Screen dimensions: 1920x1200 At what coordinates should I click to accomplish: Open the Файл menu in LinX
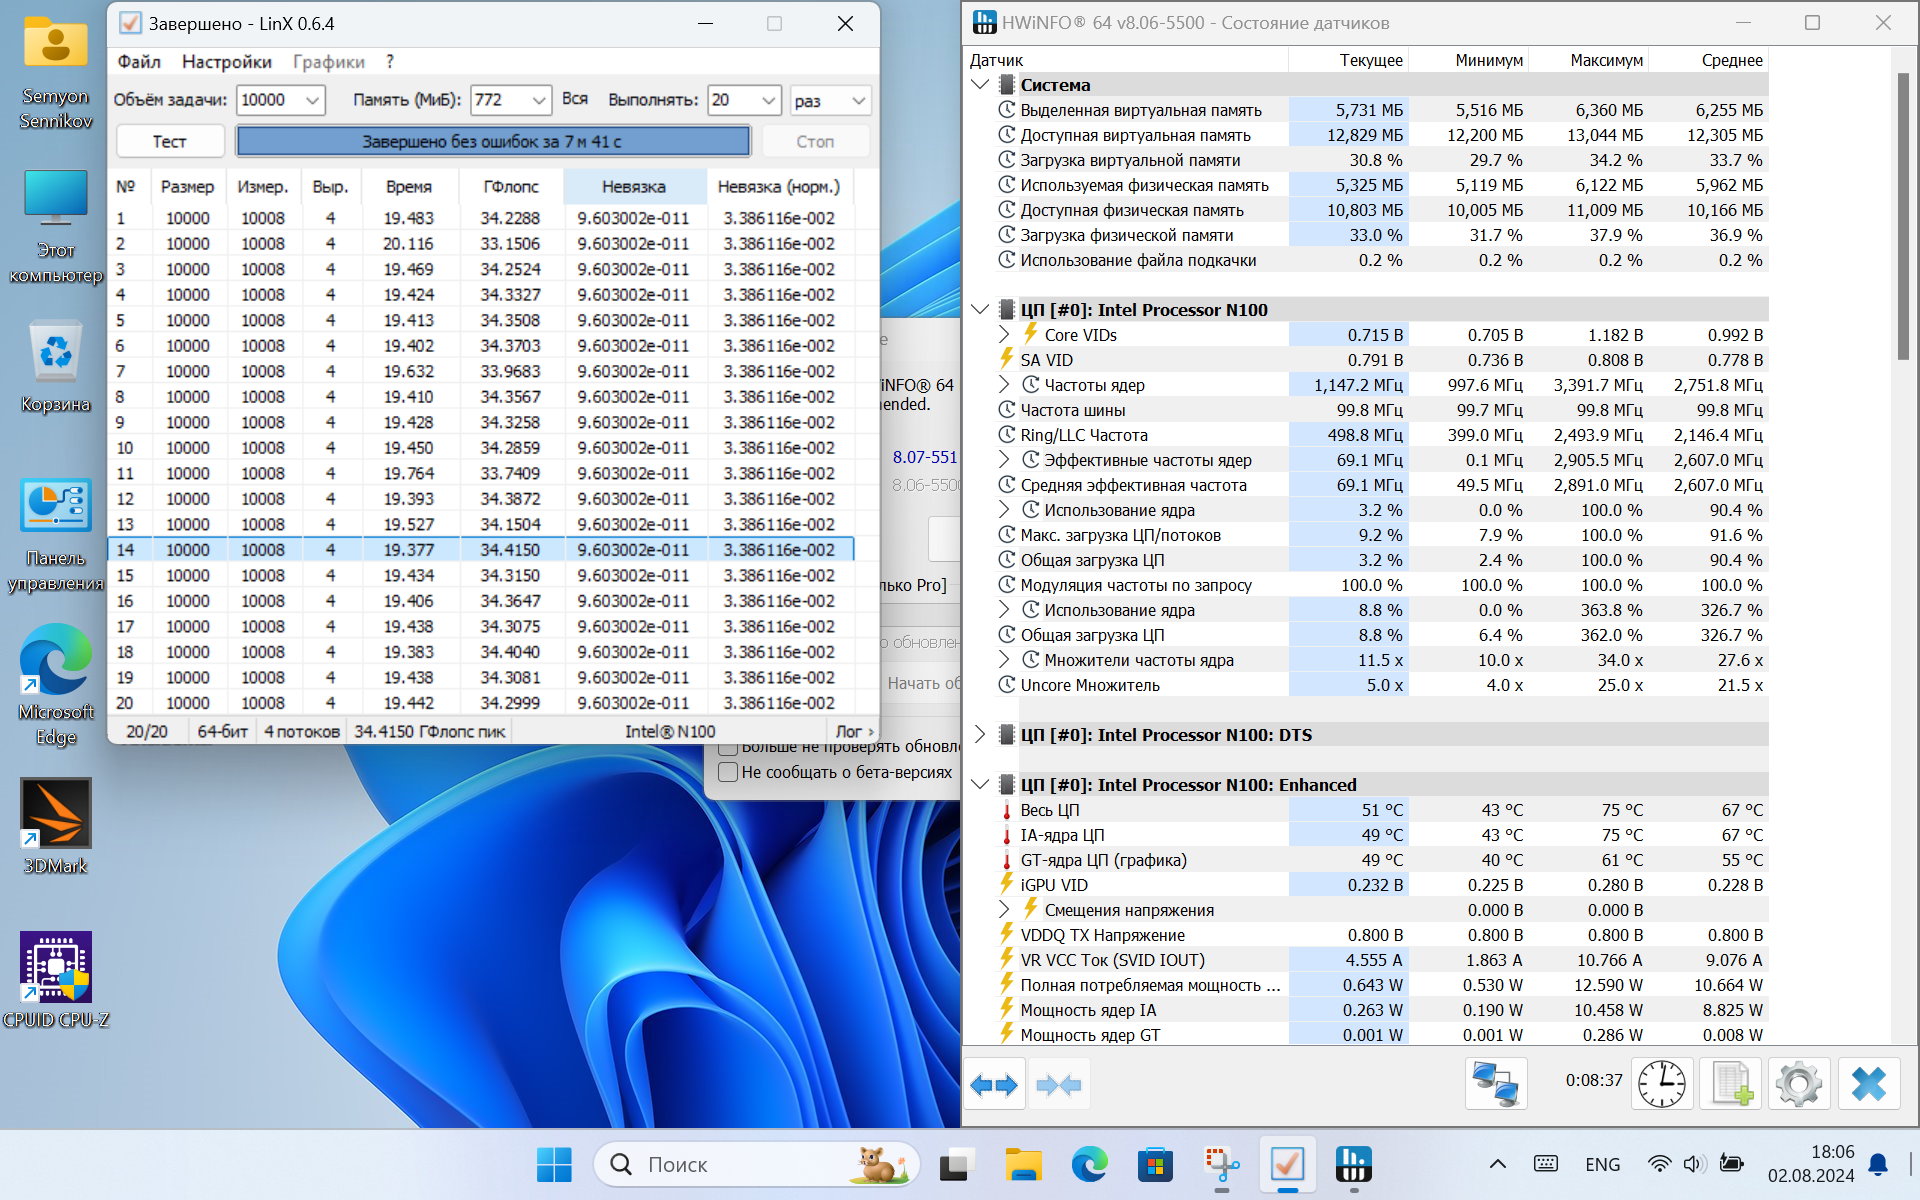[x=139, y=62]
